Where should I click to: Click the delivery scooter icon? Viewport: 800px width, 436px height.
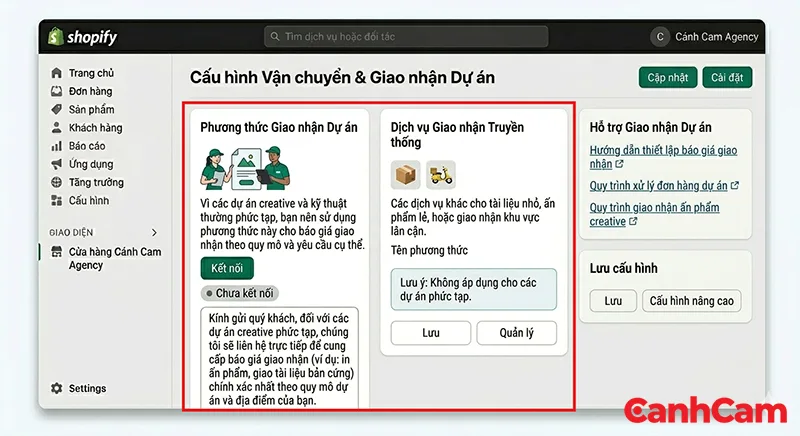click(x=441, y=175)
